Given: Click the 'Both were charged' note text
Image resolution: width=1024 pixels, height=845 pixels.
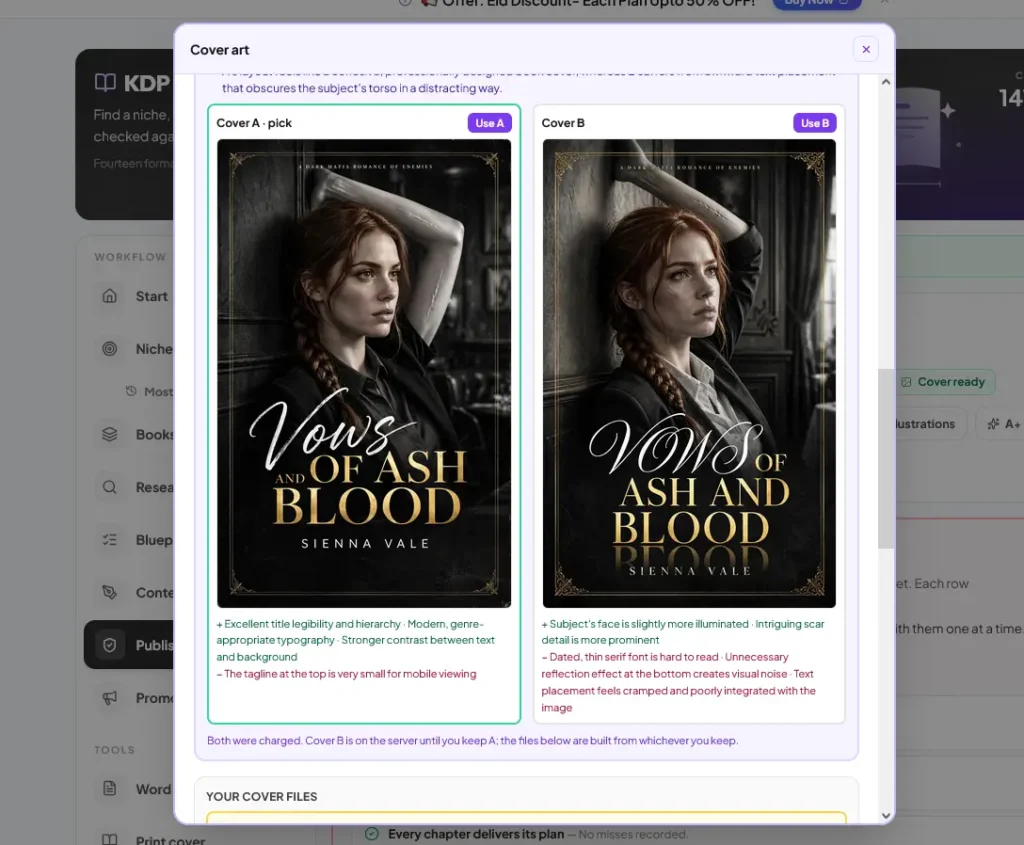Looking at the screenshot, I should coord(473,741).
